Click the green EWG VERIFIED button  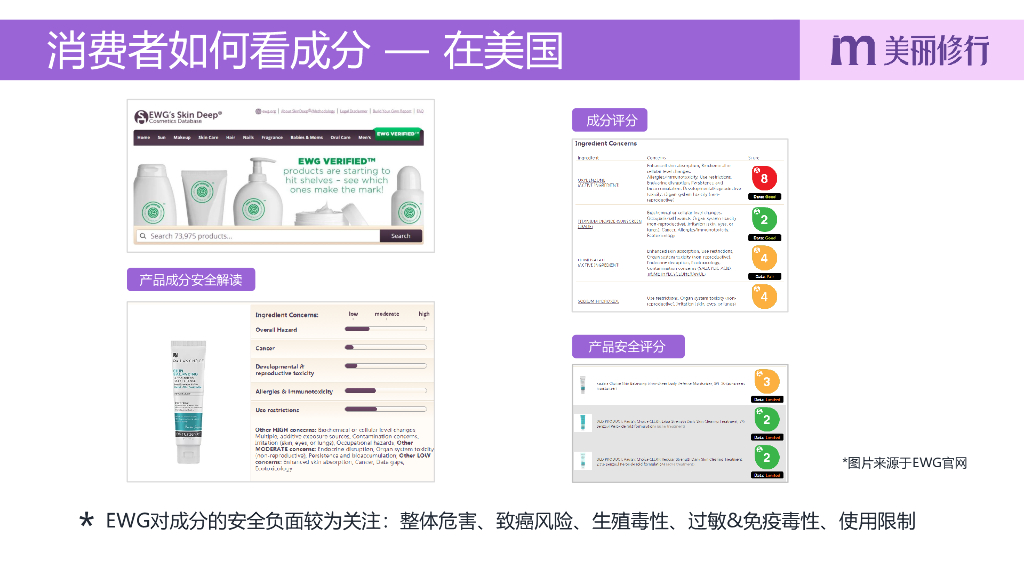click(x=397, y=134)
